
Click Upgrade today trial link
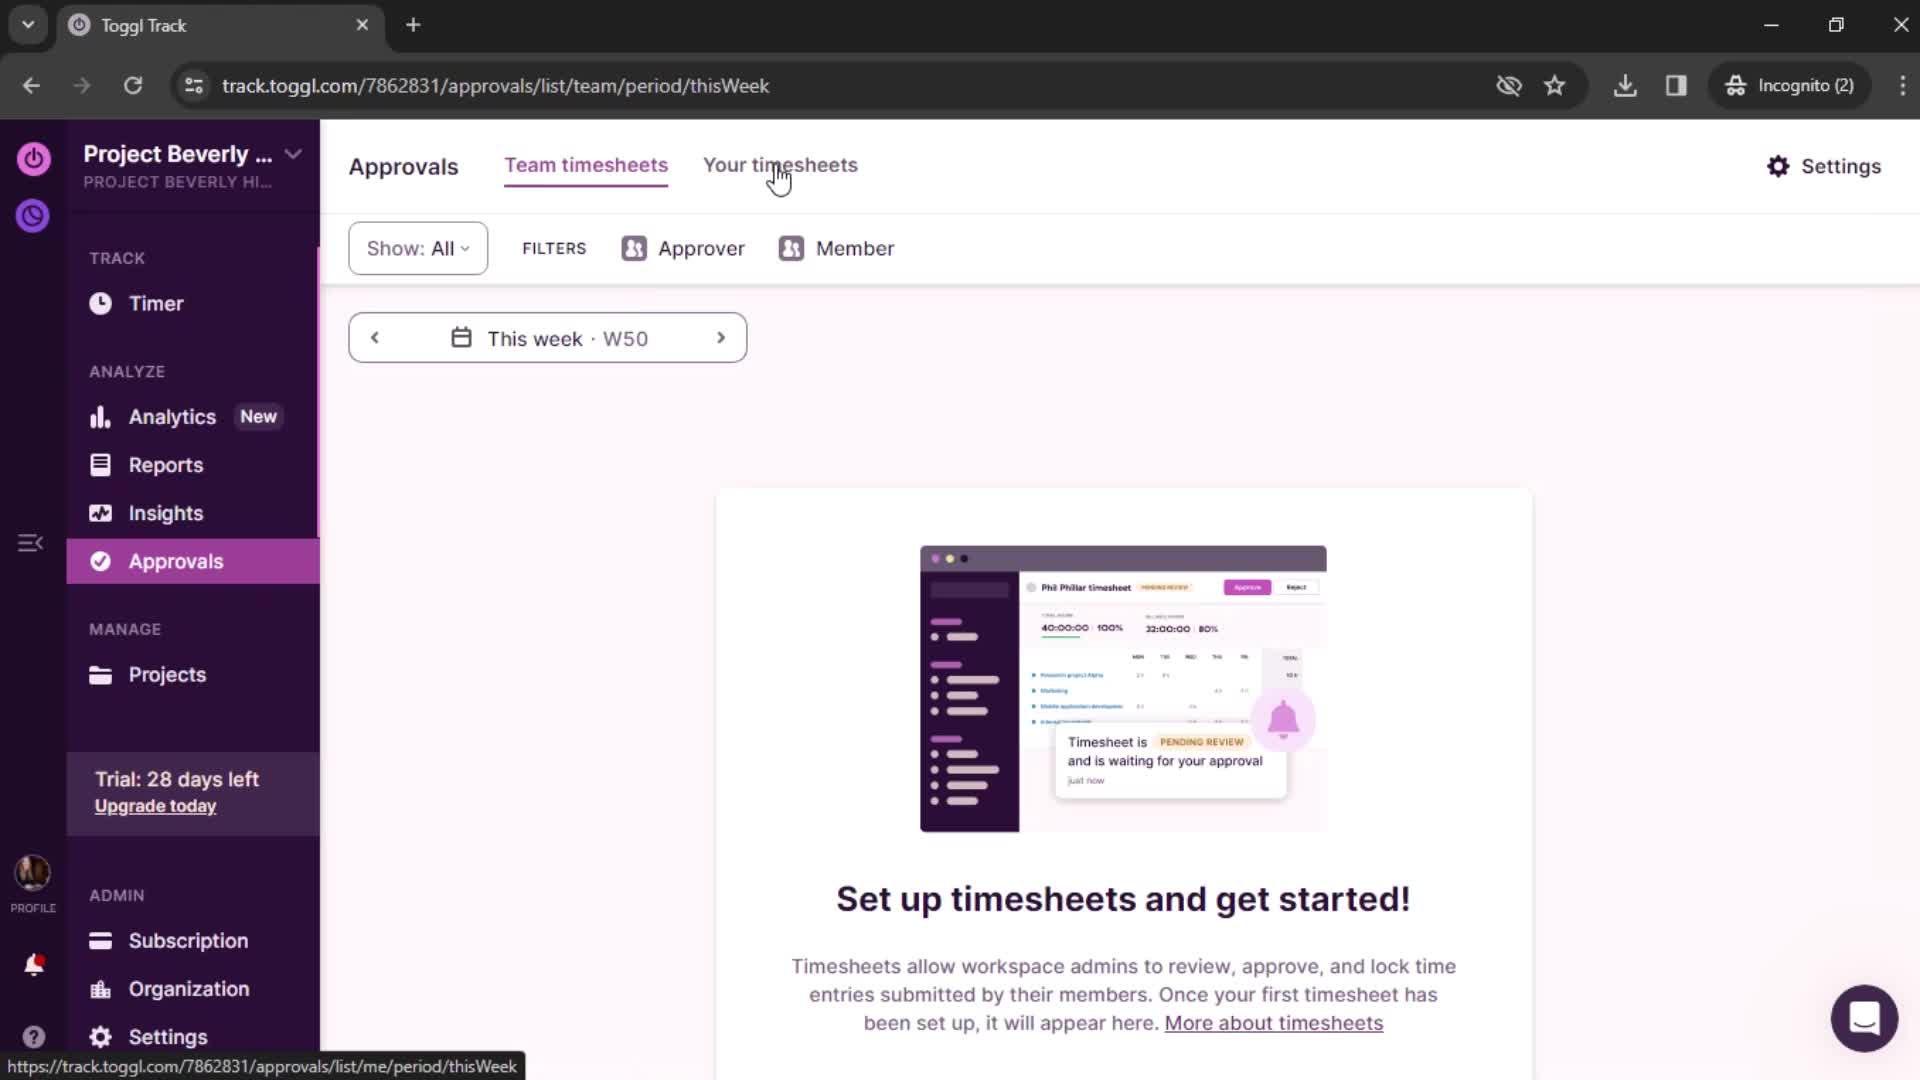click(x=154, y=806)
